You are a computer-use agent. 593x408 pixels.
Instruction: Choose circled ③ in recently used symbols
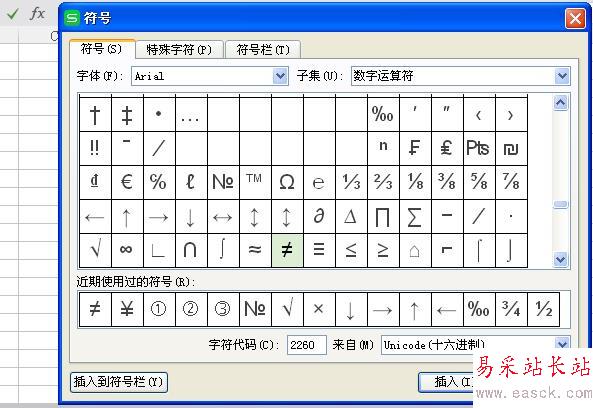coord(223,309)
